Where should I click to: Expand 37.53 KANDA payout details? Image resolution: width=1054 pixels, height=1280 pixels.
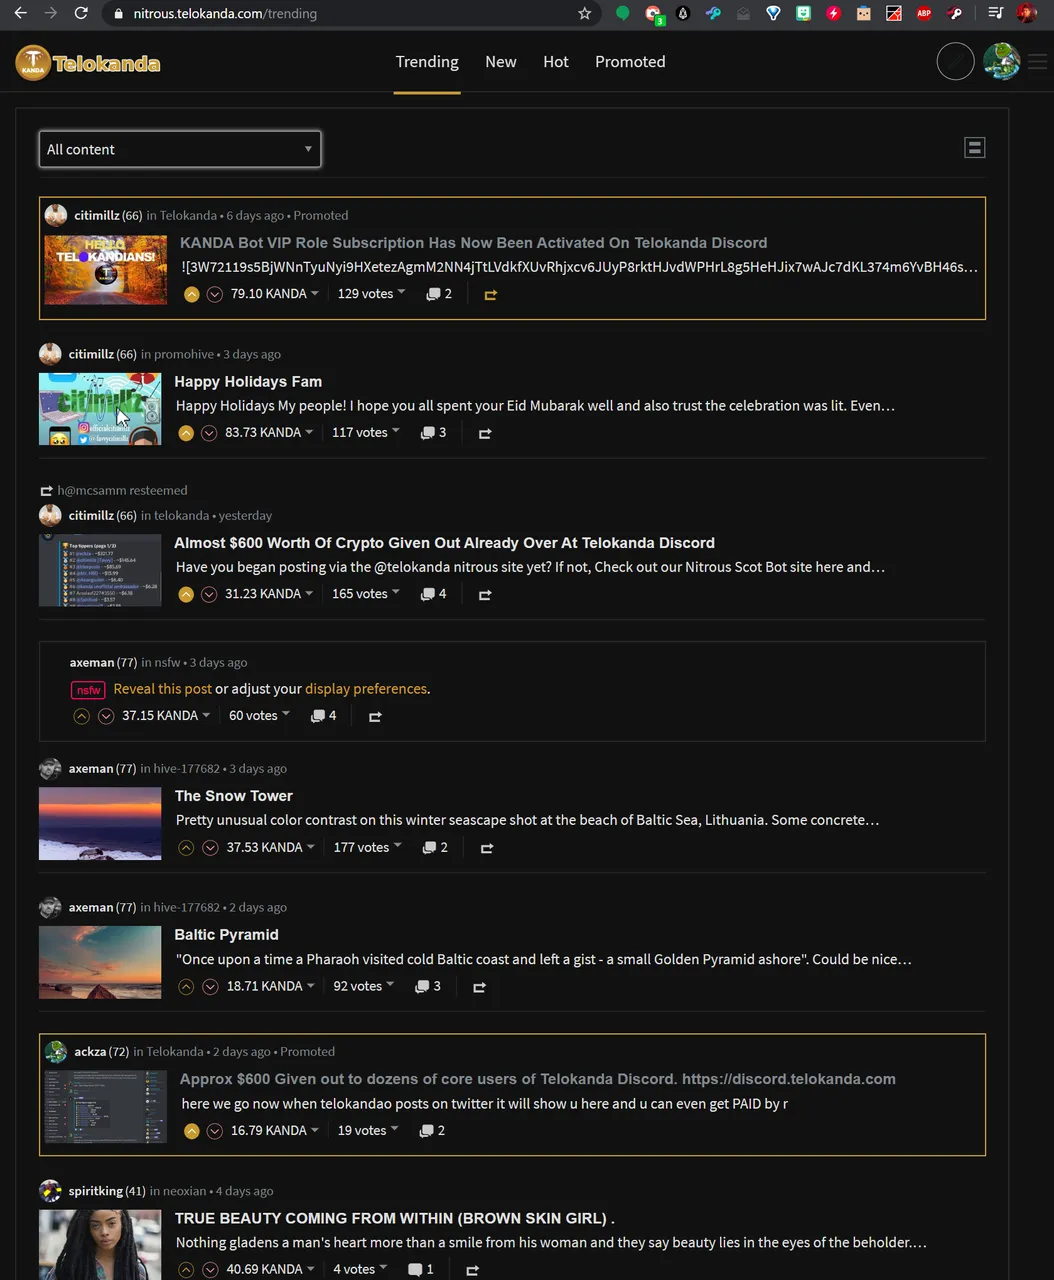270,847
